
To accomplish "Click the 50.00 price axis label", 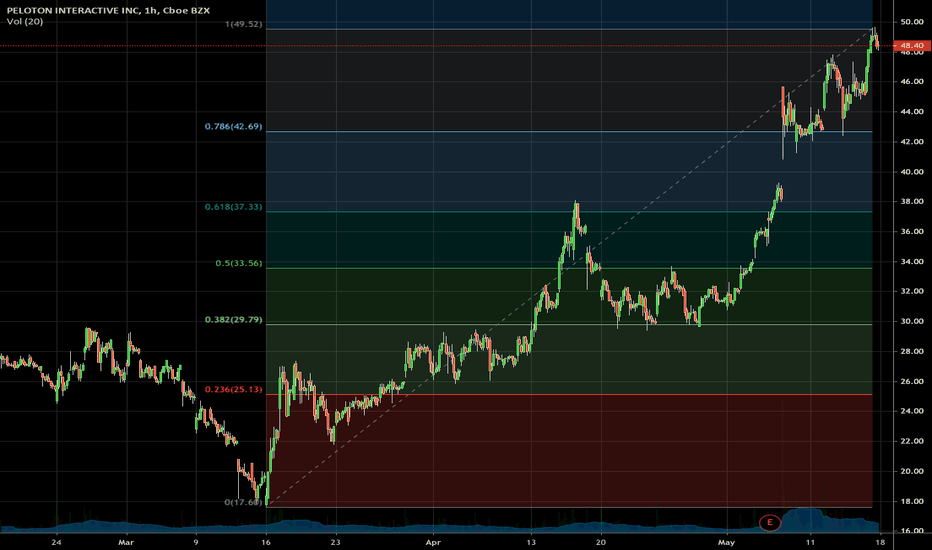I will pyautogui.click(x=912, y=22).
